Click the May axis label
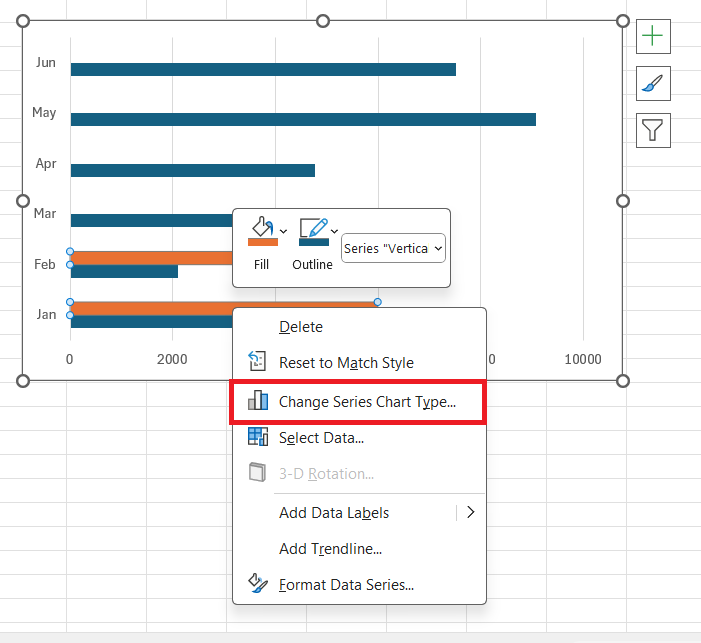 44,113
